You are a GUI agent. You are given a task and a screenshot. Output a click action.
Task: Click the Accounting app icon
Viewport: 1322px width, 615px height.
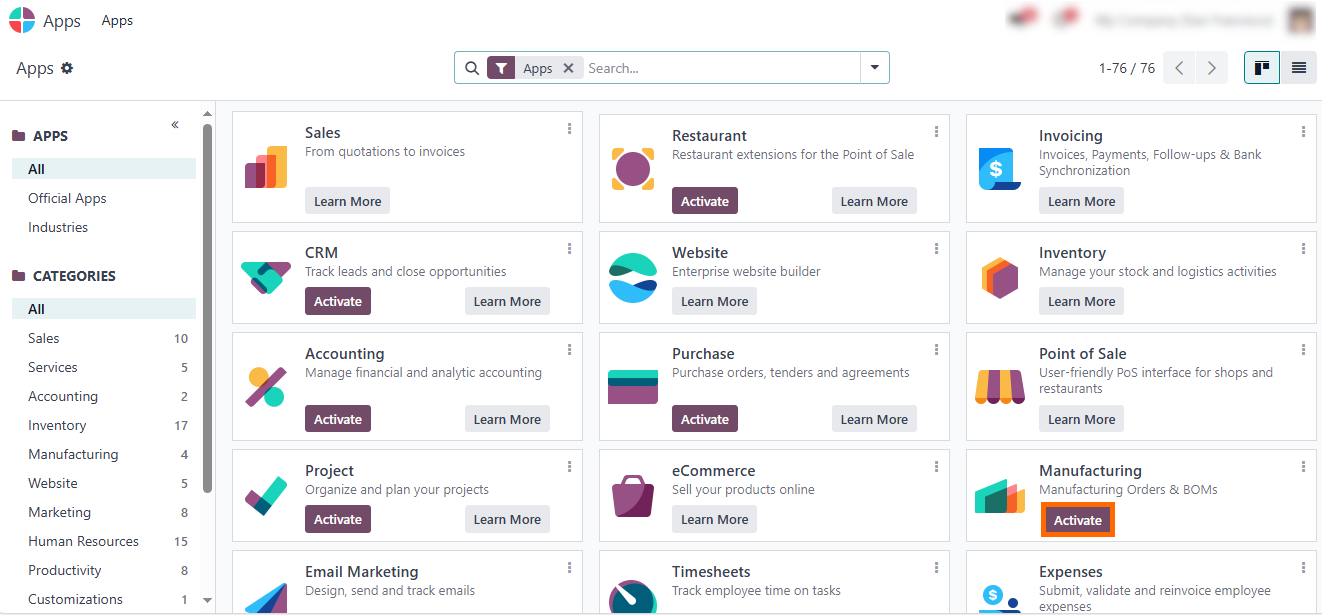point(266,387)
